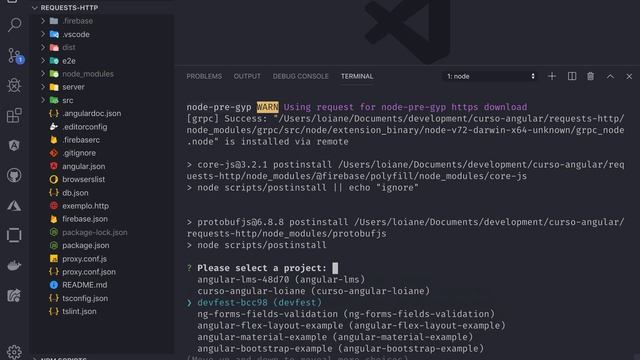Click the angular-material-example project option

point(335,337)
